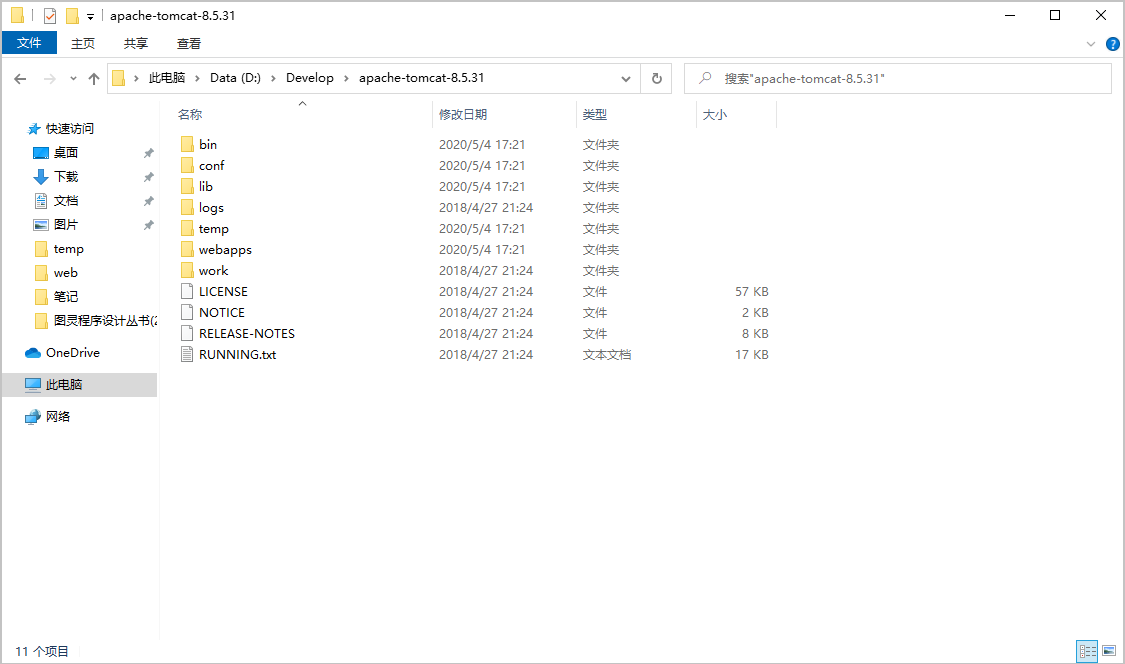Open quick access (快速访问) node

pyautogui.click(x=70, y=128)
